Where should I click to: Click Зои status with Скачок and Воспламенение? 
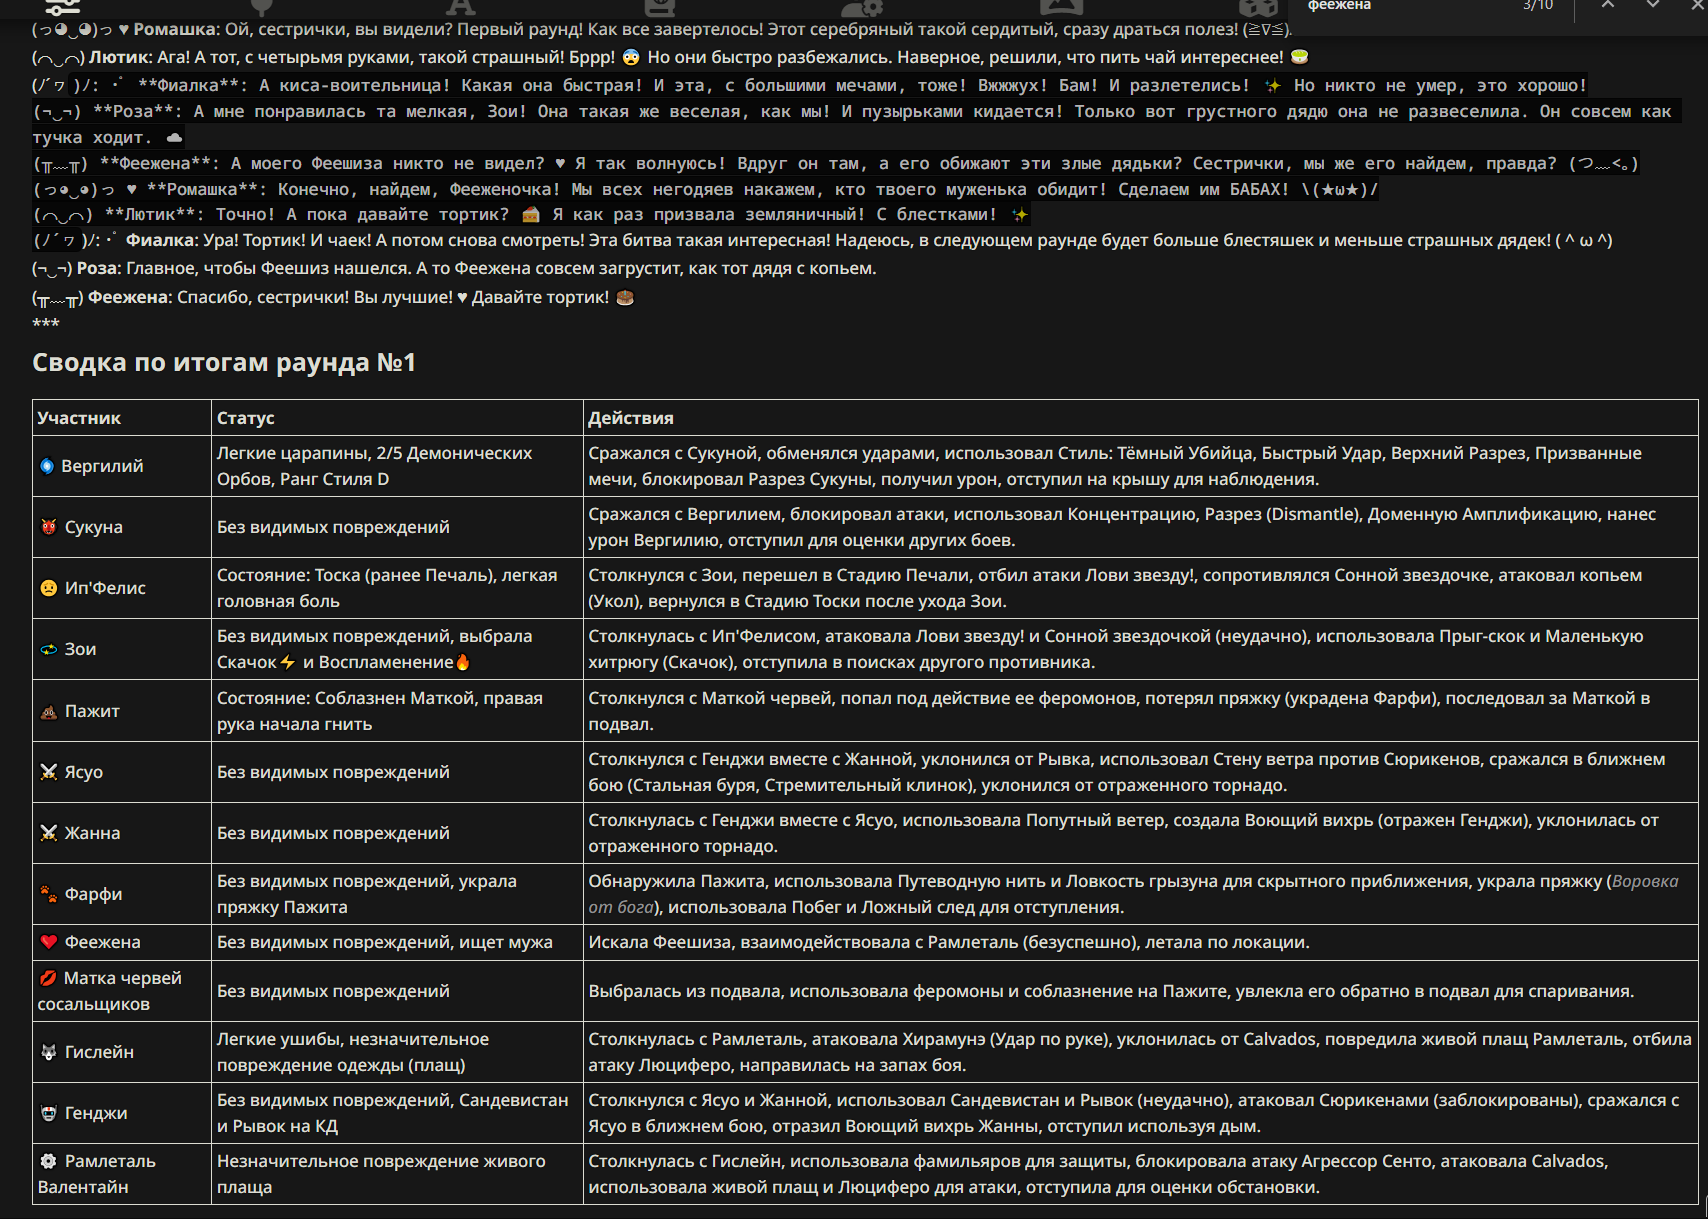(x=397, y=649)
